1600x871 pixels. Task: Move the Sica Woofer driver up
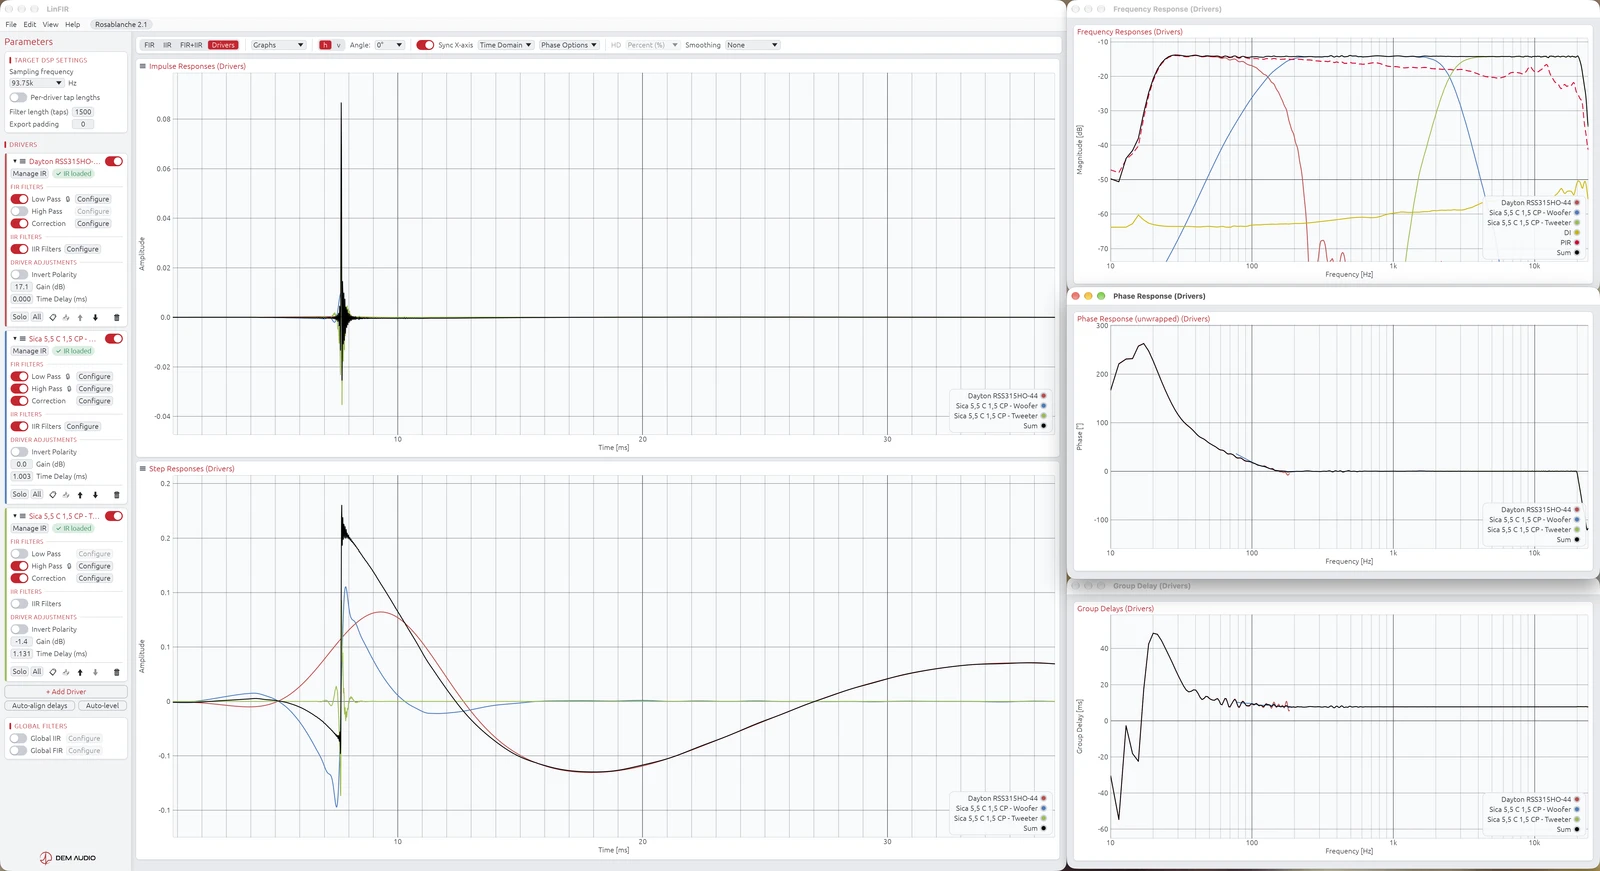tap(80, 494)
